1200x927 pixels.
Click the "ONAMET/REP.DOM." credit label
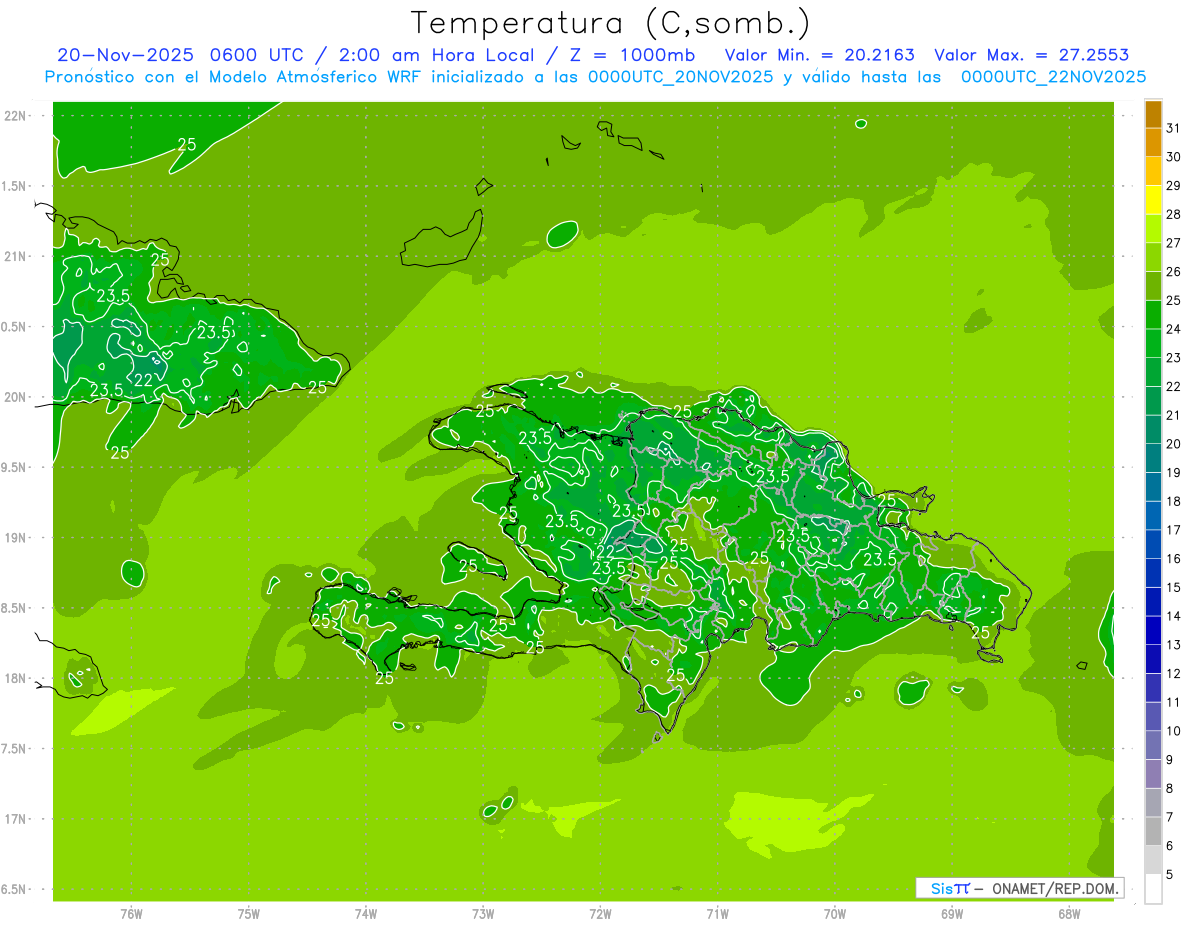[1056, 888]
